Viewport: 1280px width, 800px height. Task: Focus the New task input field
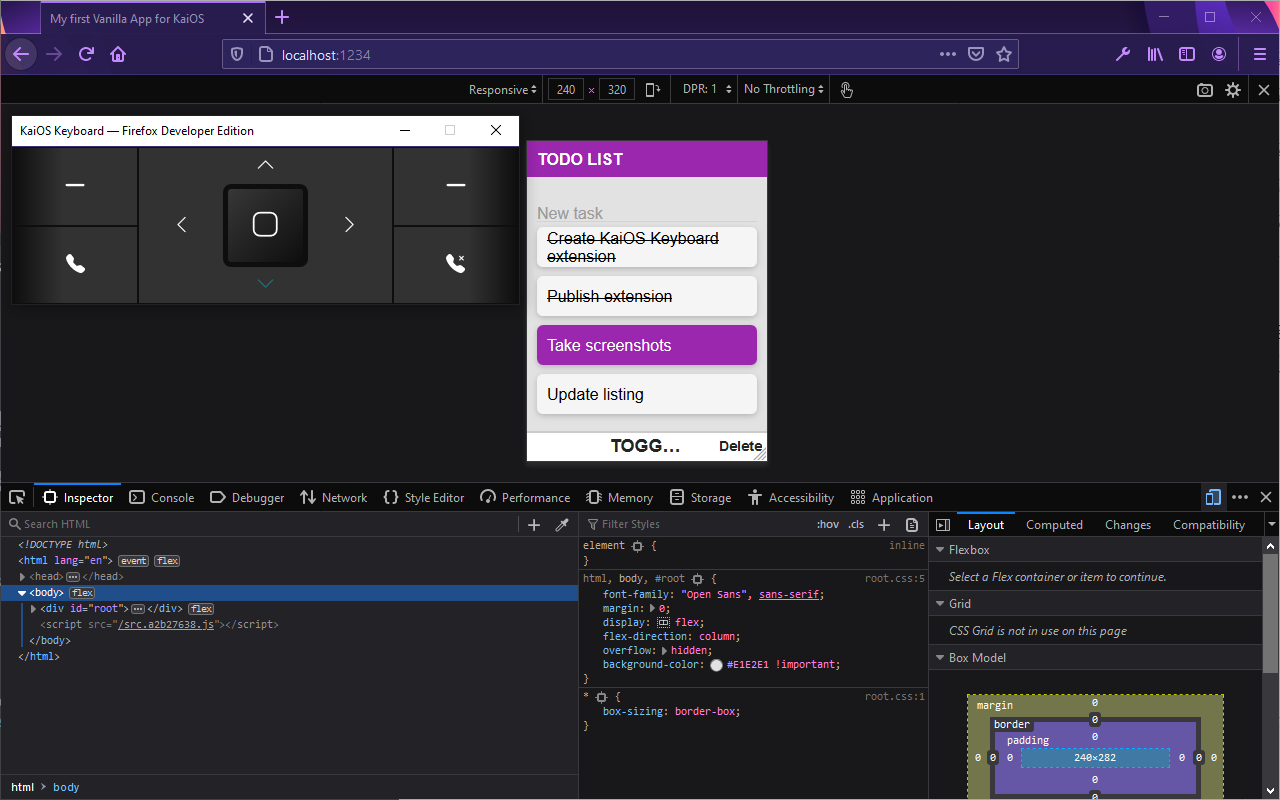point(647,213)
